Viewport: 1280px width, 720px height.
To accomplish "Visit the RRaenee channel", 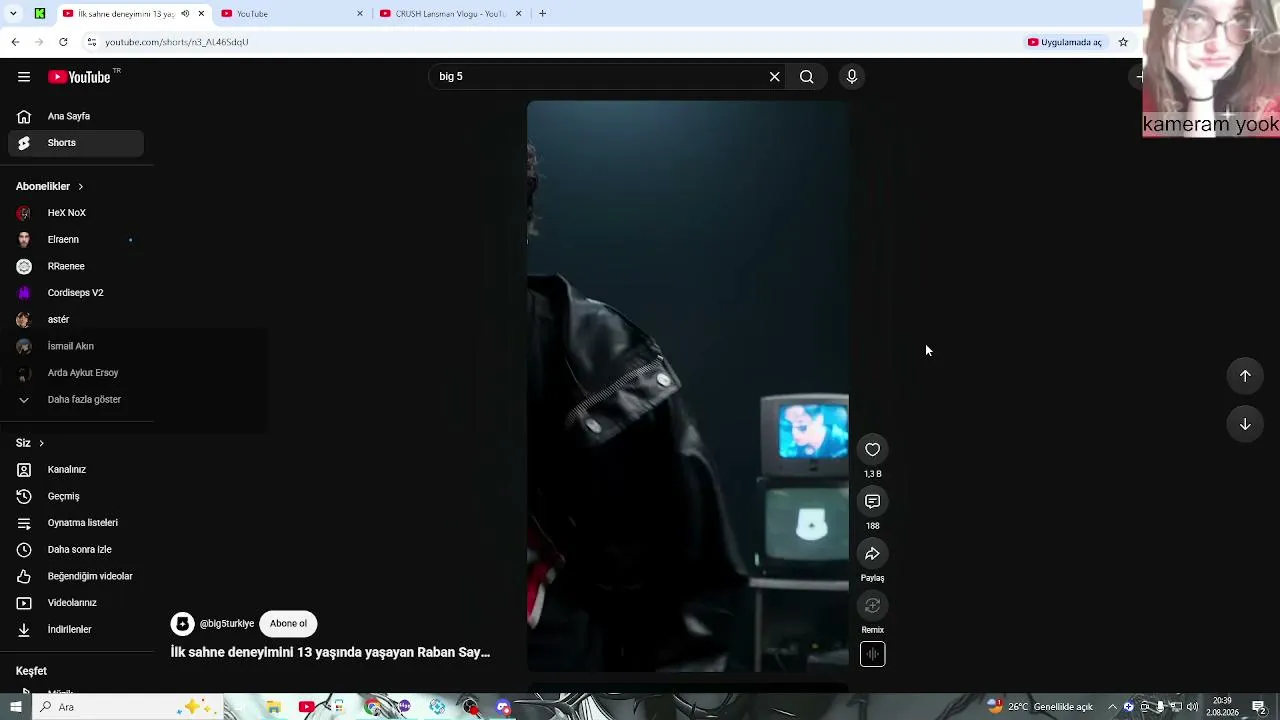I will (x=76, y=266).
